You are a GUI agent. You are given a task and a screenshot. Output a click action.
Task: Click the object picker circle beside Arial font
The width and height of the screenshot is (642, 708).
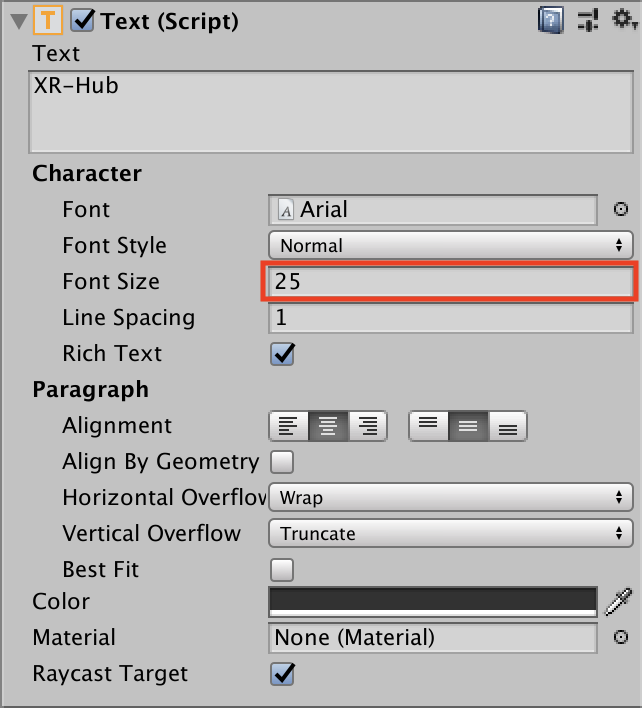(x=621, y=210)
